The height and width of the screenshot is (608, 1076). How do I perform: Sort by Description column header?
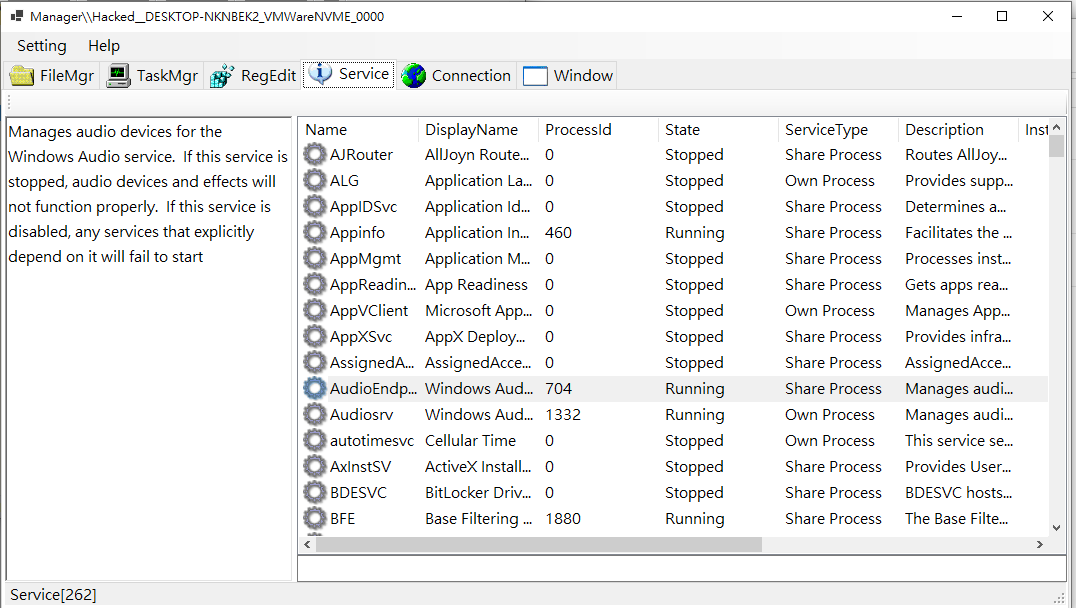959,130
